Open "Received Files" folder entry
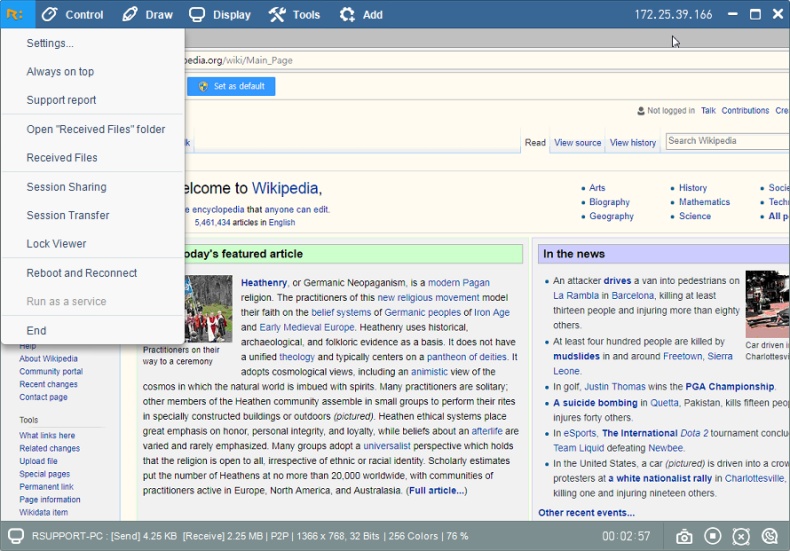 [93, 129]
